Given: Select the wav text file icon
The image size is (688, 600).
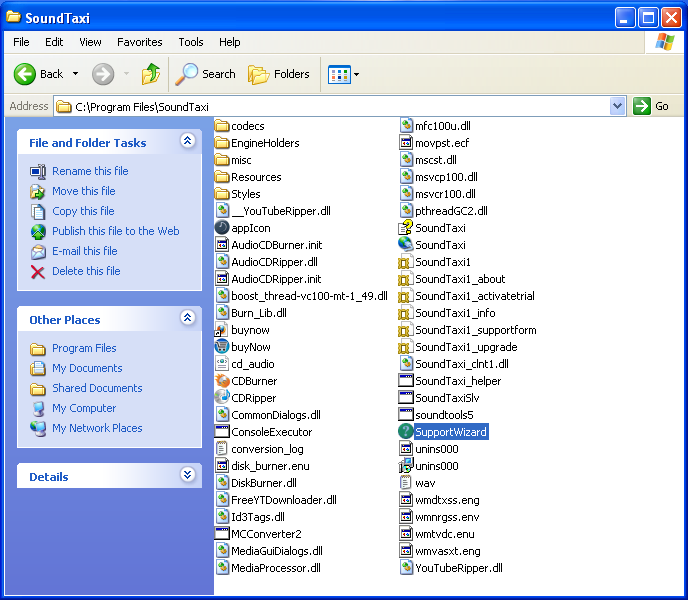Looking at the screenshot, I should pyautogui.click(x=406, y=483).
